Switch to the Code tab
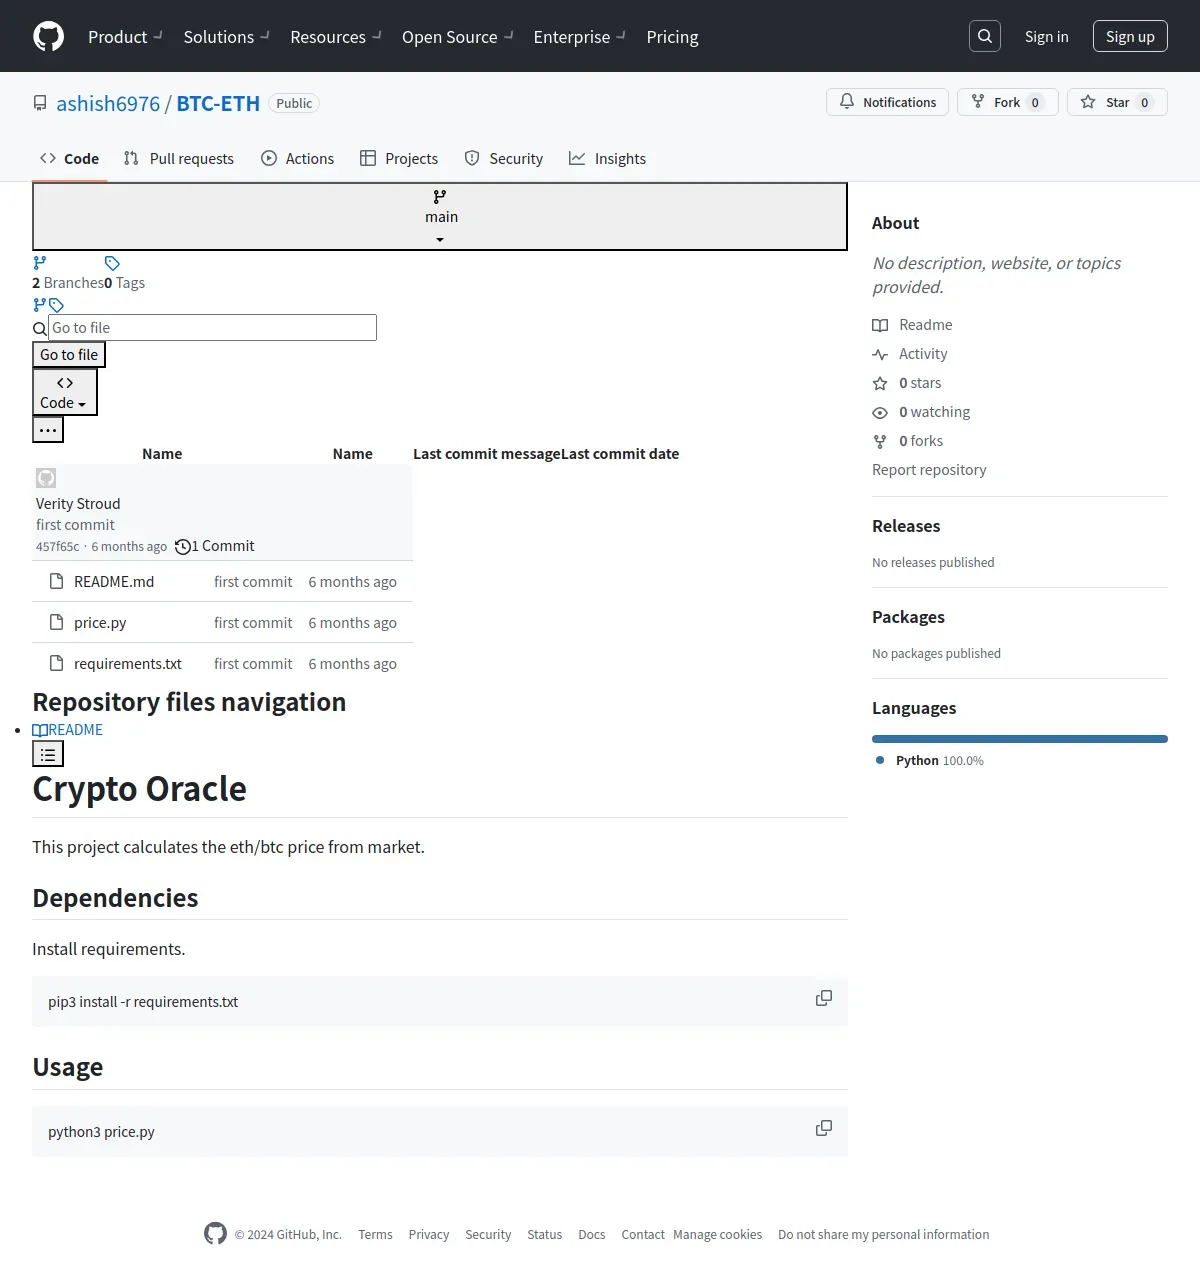The image size is (1200, 1286). click(70, 158)
